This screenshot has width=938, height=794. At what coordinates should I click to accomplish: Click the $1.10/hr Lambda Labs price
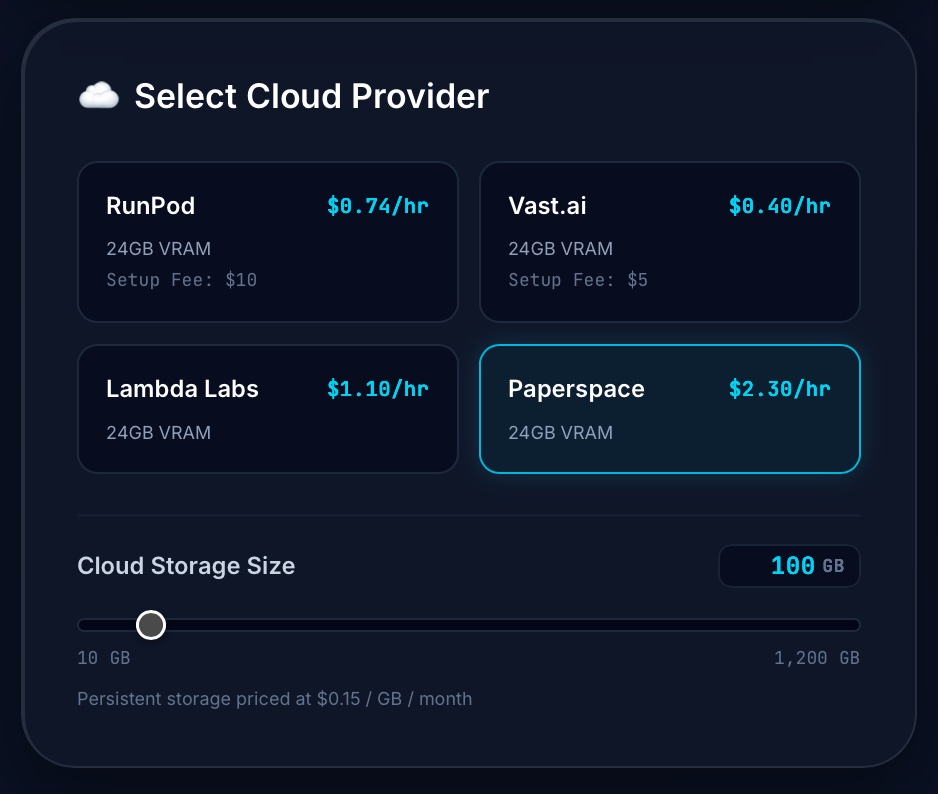tap(377, 389)
